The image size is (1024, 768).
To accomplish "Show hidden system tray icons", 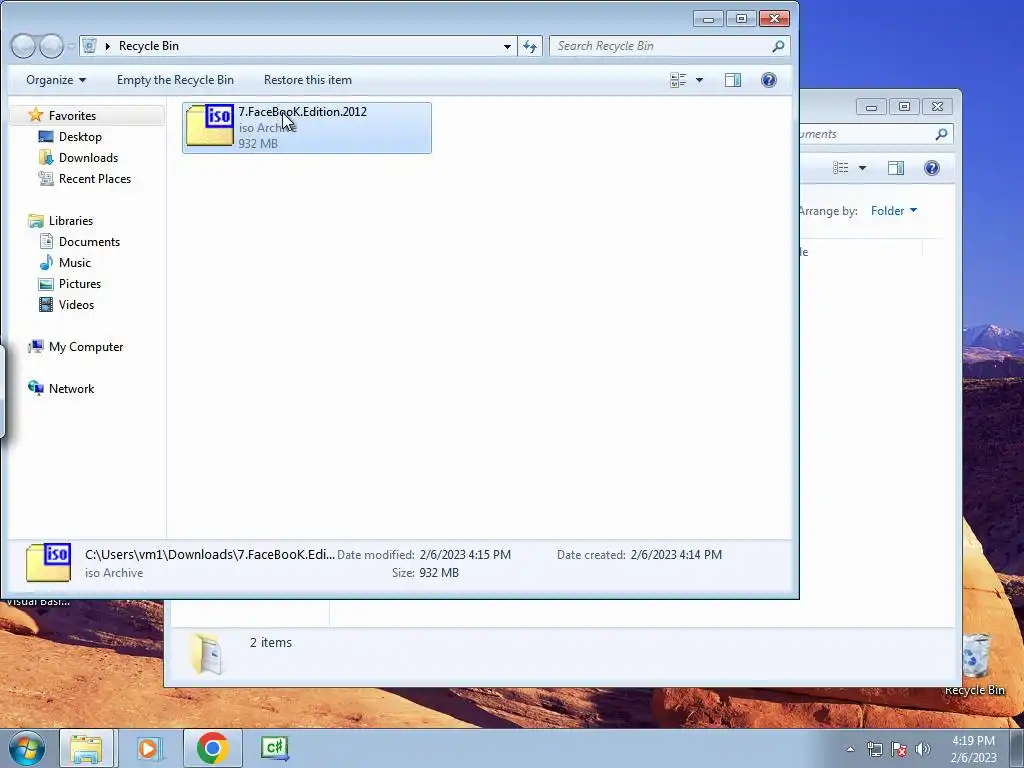I will [850, 749].
